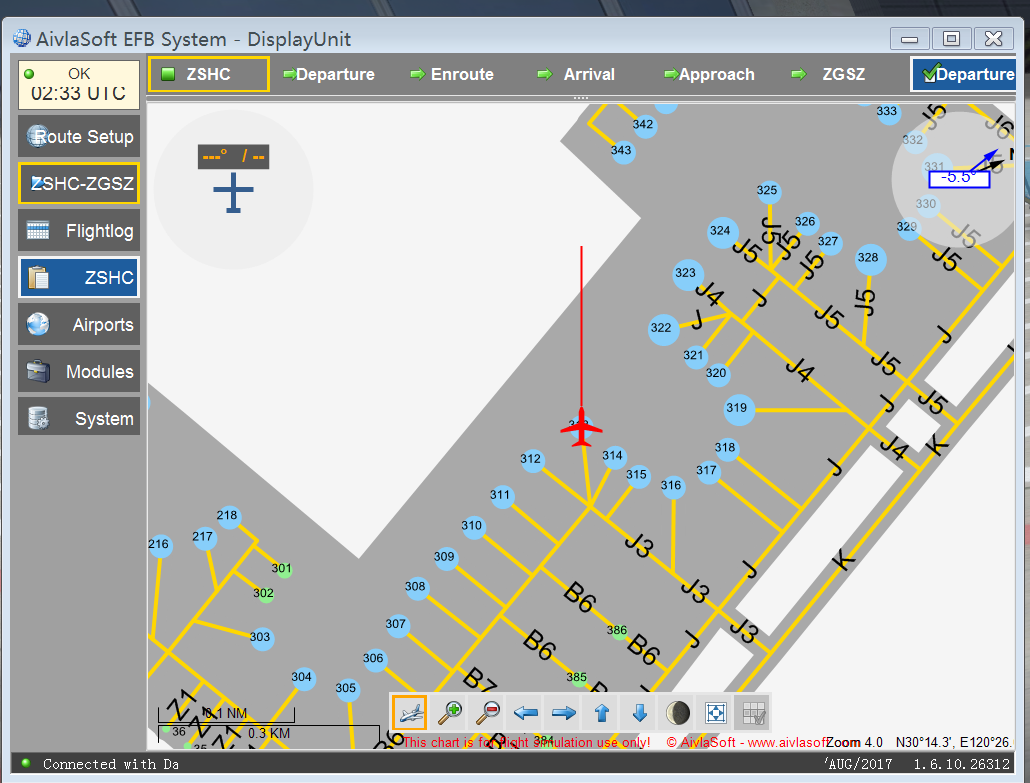Open the Flightlog page
The image size is (1030, 783).
(79, 231)
